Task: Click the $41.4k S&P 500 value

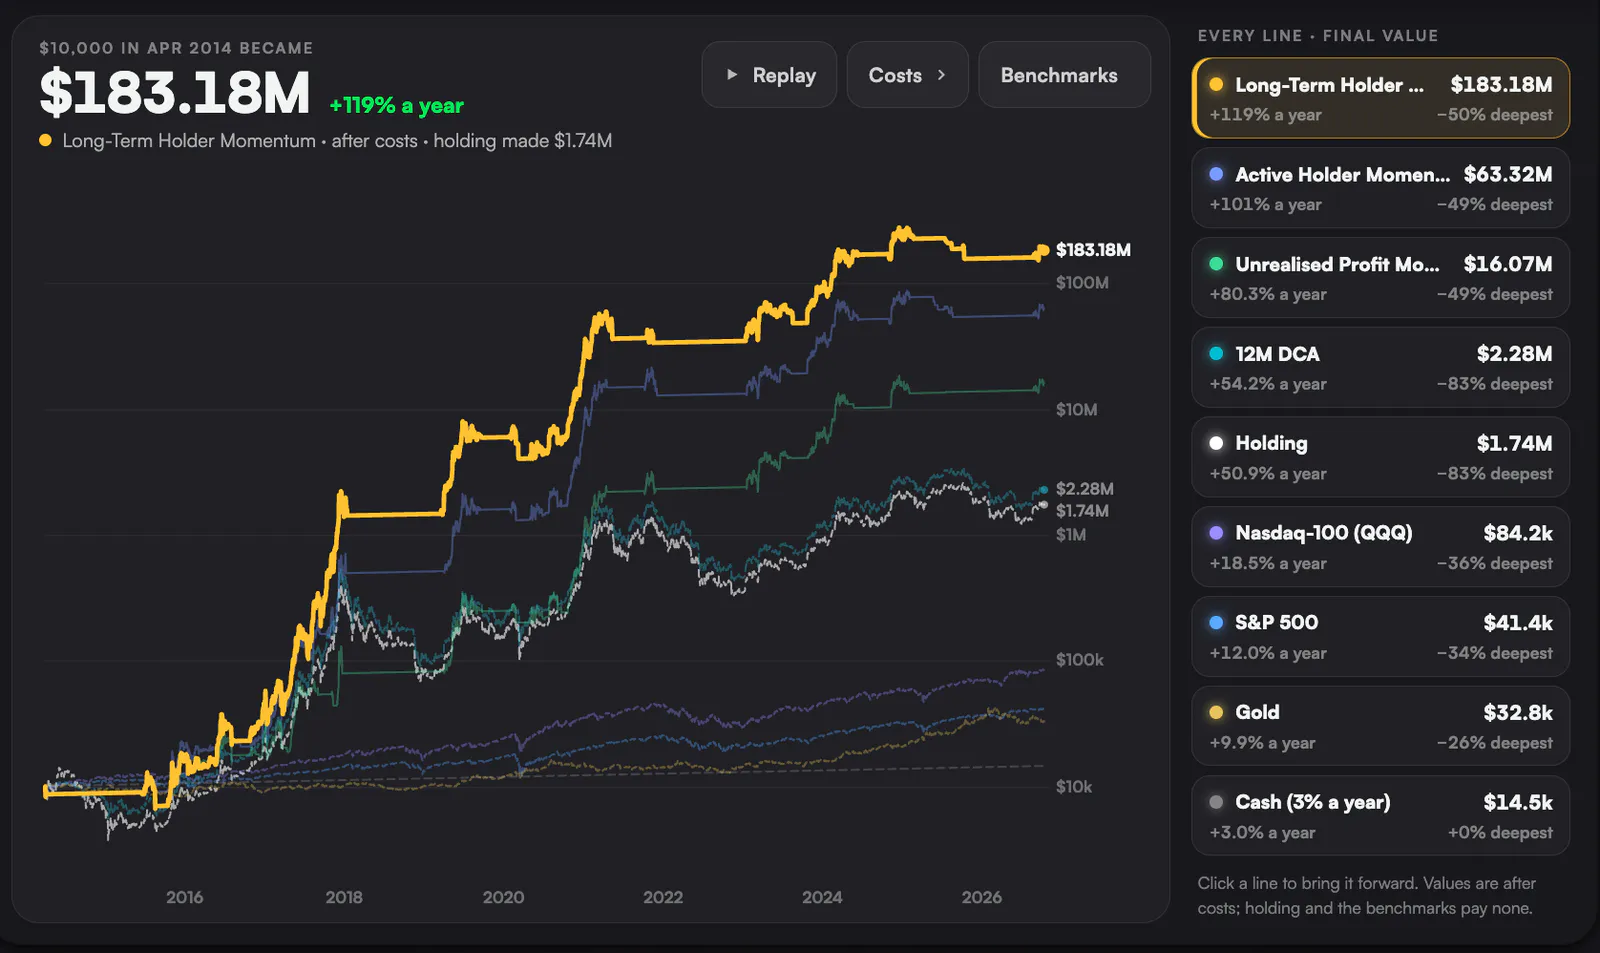Action: tap(1518, 623)
